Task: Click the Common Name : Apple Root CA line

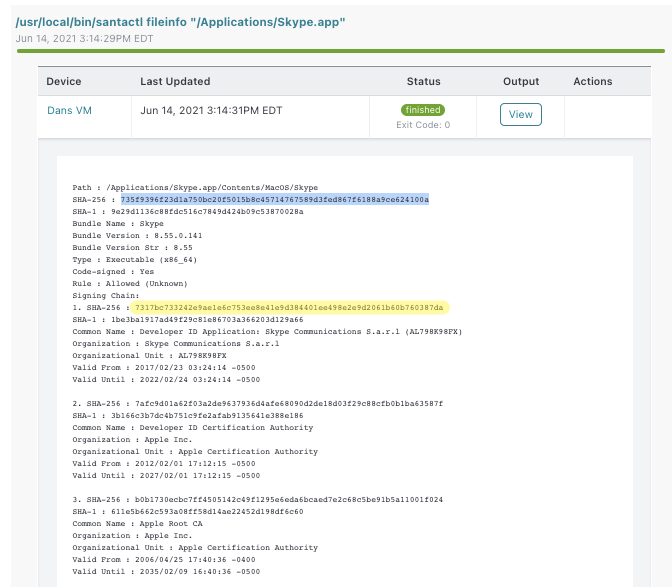Action: coord(138,524)
